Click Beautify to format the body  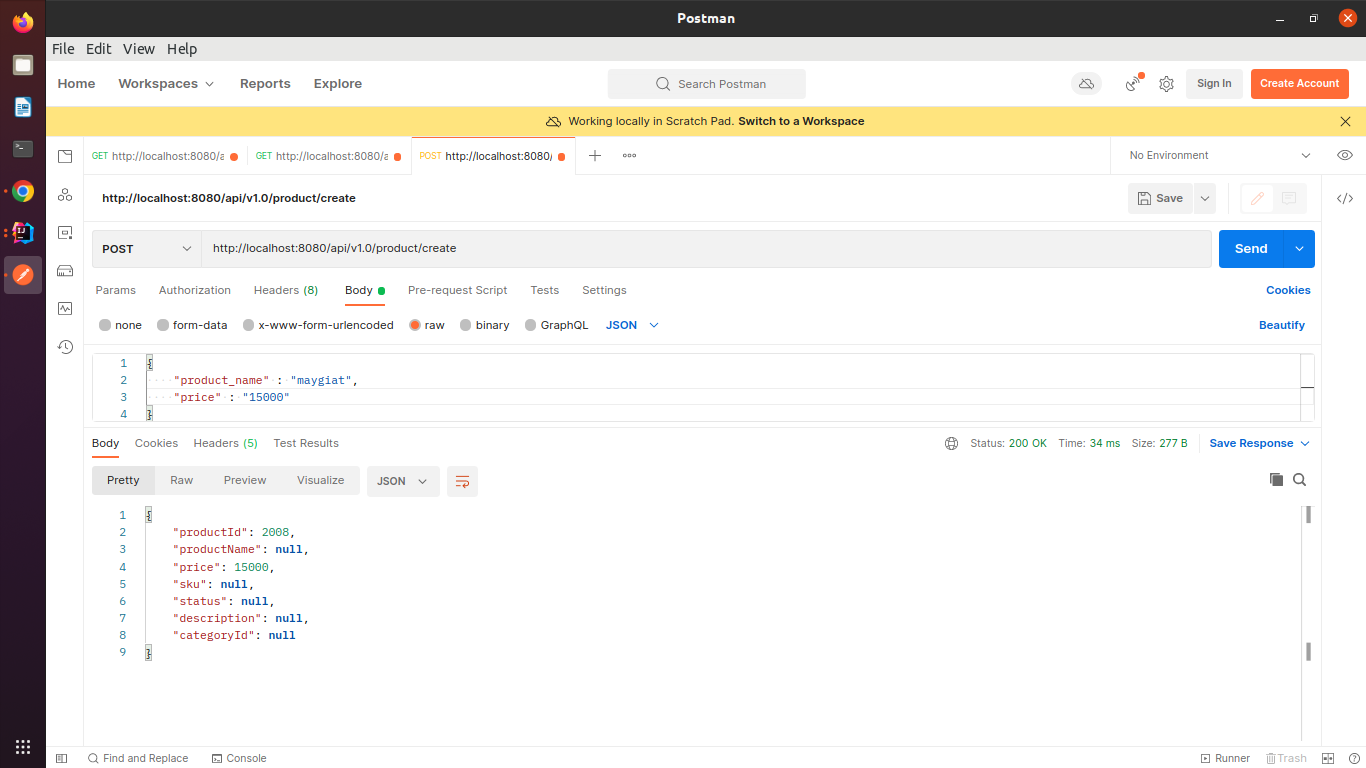click(x=1282, y=325)
